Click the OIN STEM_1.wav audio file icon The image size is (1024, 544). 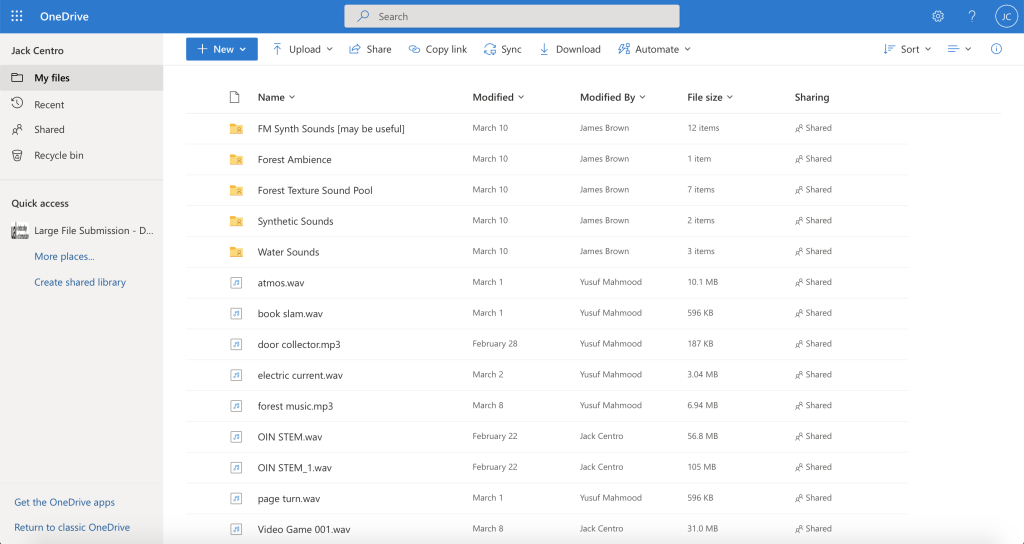[236, 468]
